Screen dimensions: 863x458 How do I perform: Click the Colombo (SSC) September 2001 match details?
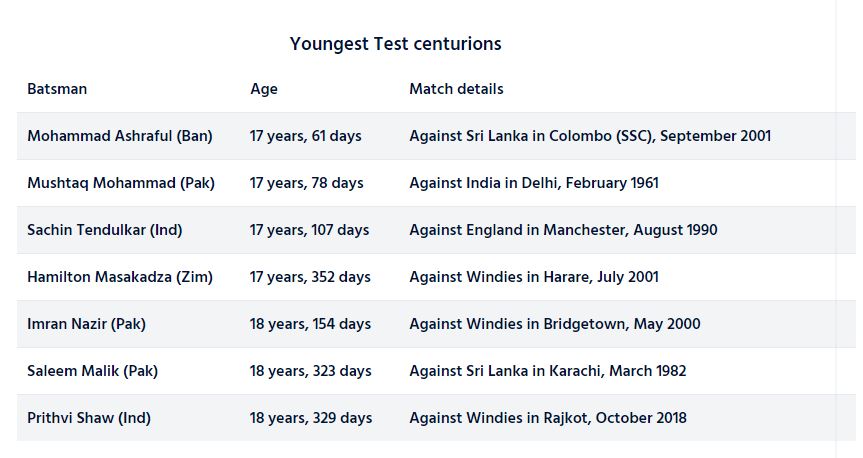(x=590, y=136)
